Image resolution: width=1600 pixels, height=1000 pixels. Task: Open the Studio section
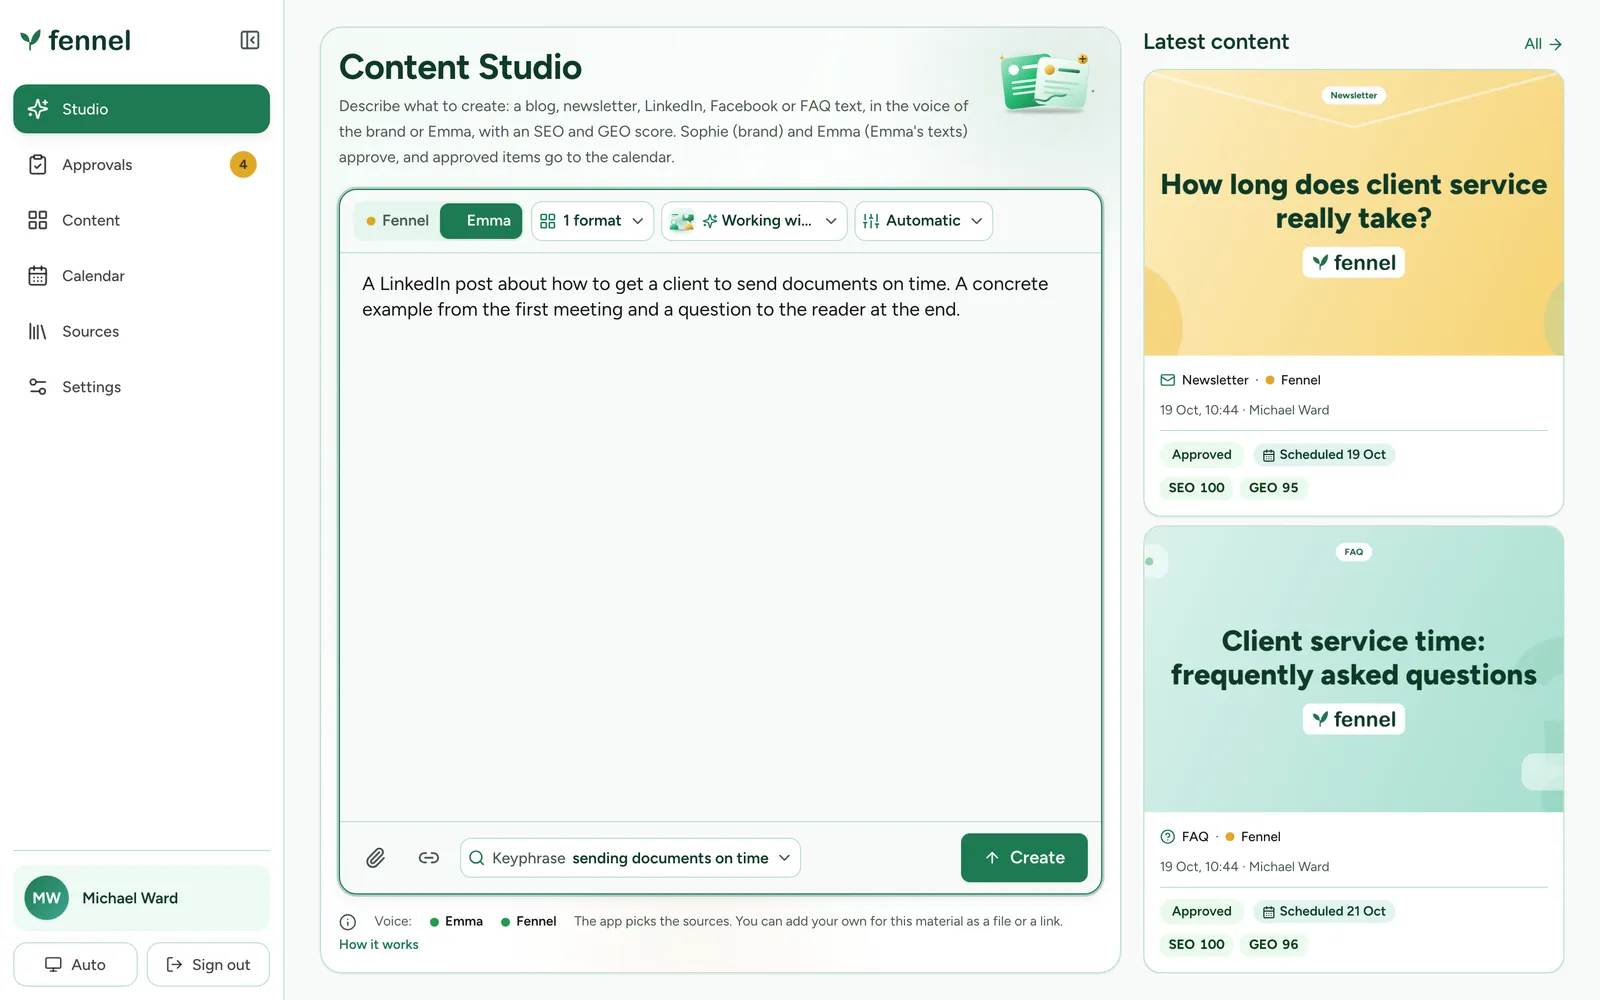click(x=141, y=109)
